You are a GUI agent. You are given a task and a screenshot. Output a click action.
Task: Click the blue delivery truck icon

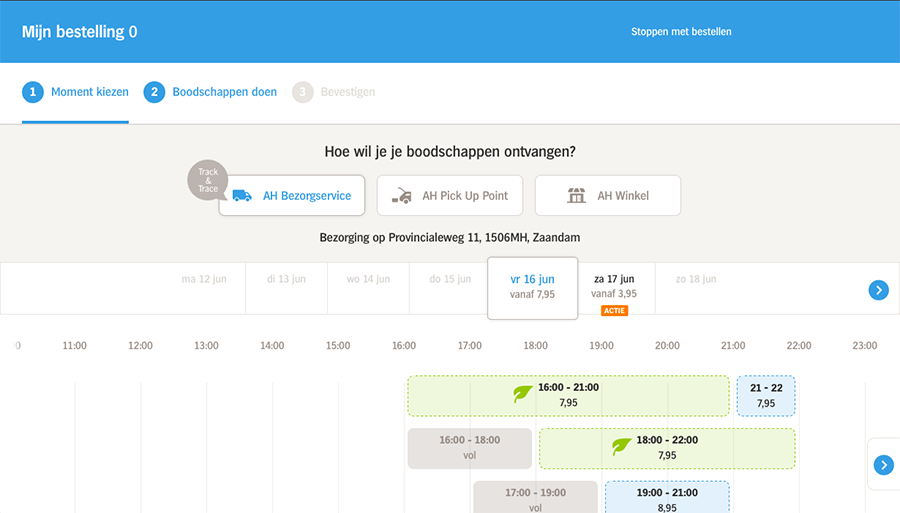point(242,196)
